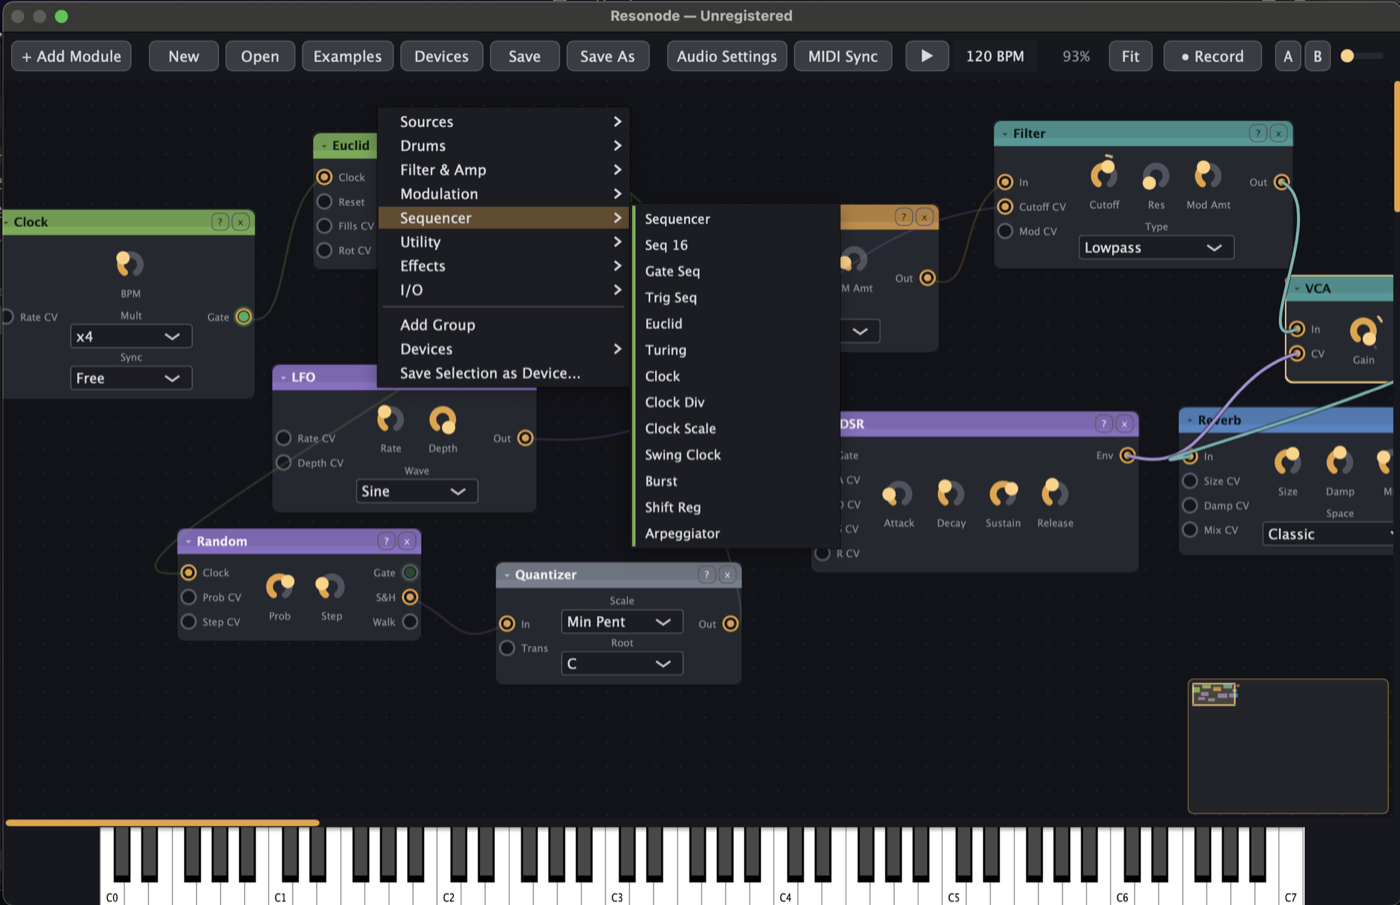The width and height of the screenshot is (1400, 905).
Task: Start recording with the Record button
Action: 1213,56
